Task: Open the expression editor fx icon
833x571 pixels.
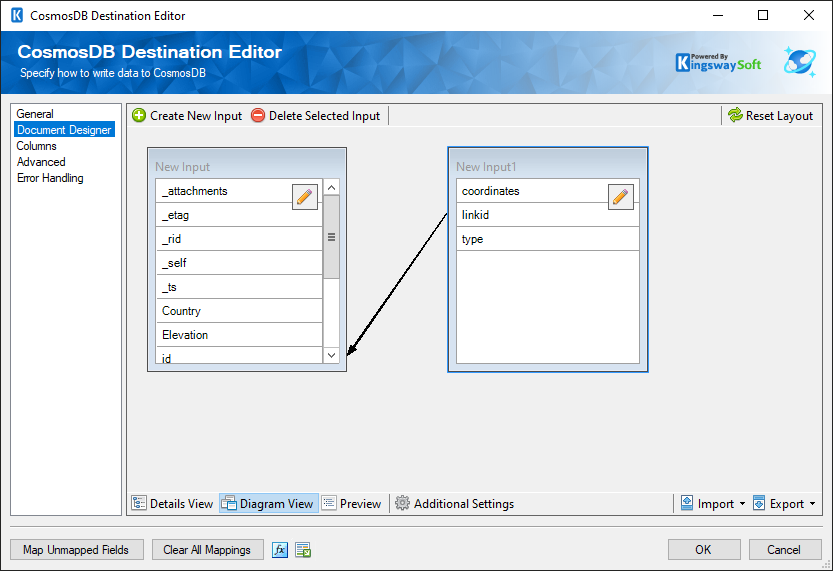Action: [x=280, y=550]
